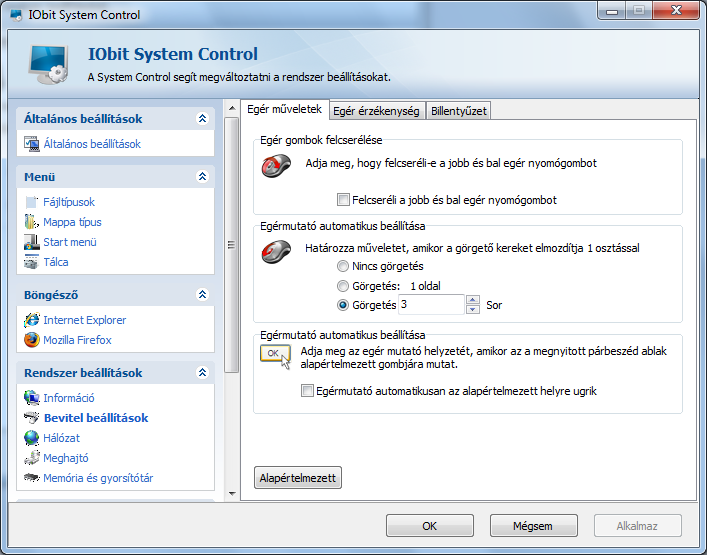The image size is (707, 555).
Task: Open the Internet Explorer settings link
Action: pyautogui.click(x=84, y=320)
